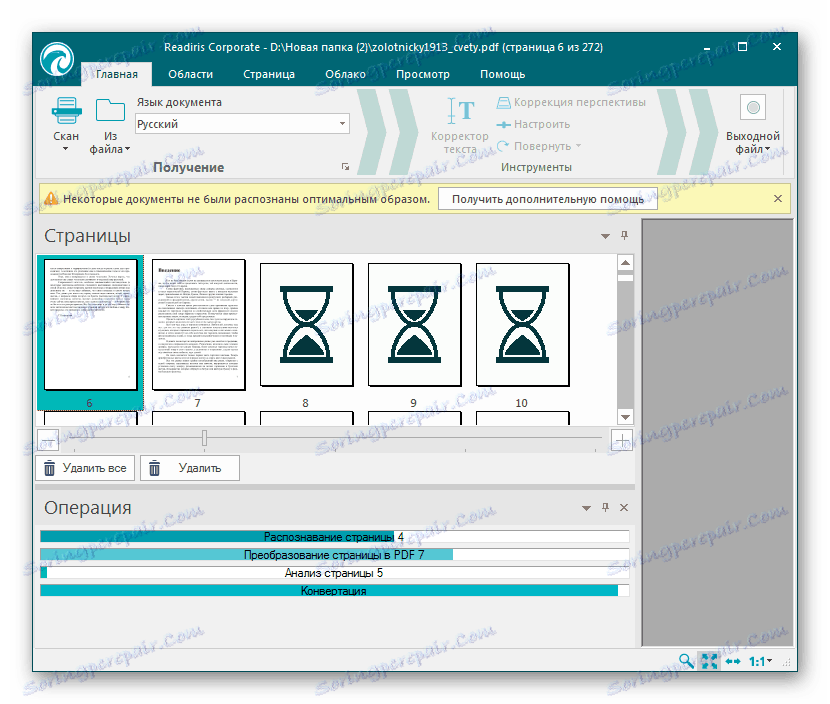Click the fit-to-width arrows icon
This screenshot has width=830, height=704.
click(733, 661)
